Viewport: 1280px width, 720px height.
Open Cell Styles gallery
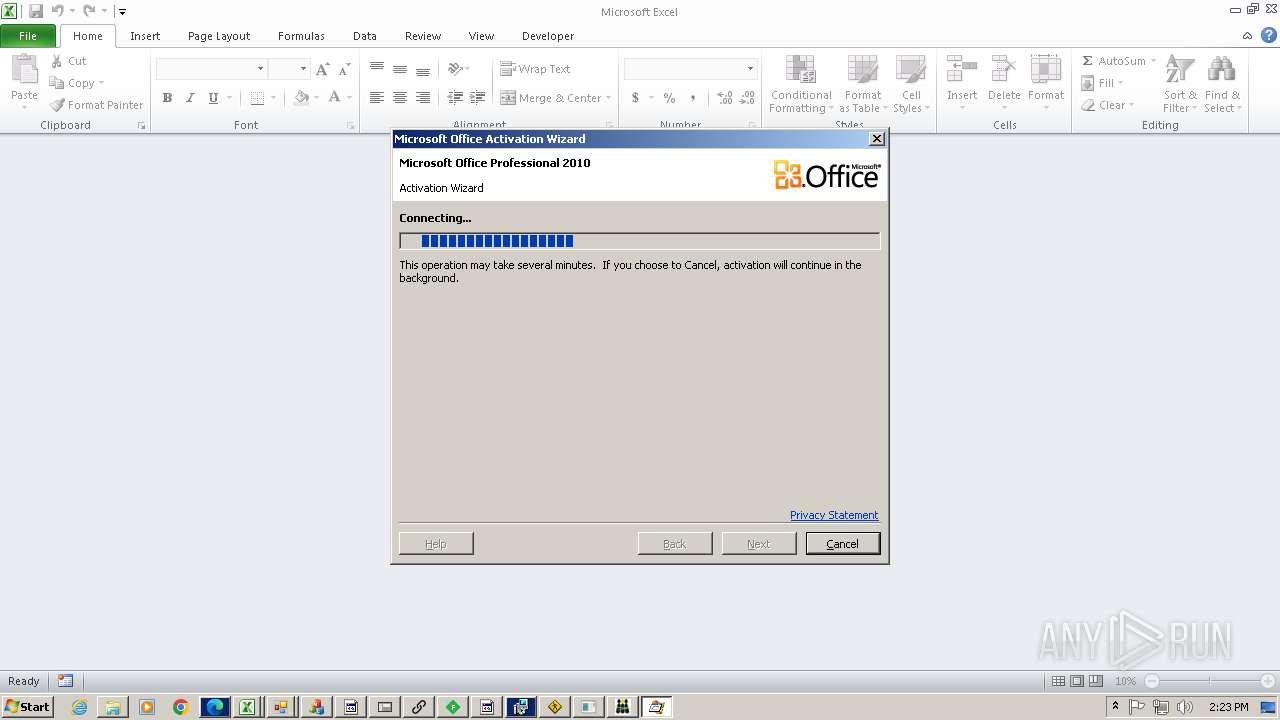coord(910,84)
